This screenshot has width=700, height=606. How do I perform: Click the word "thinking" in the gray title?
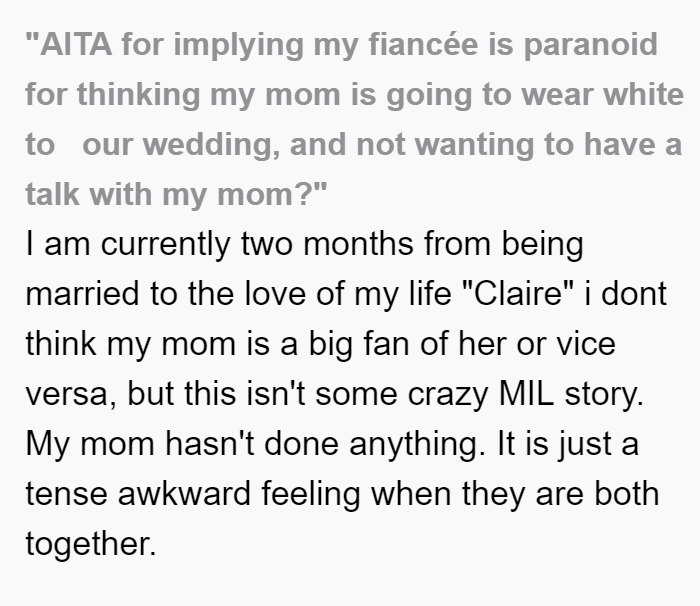click(138, 96)
